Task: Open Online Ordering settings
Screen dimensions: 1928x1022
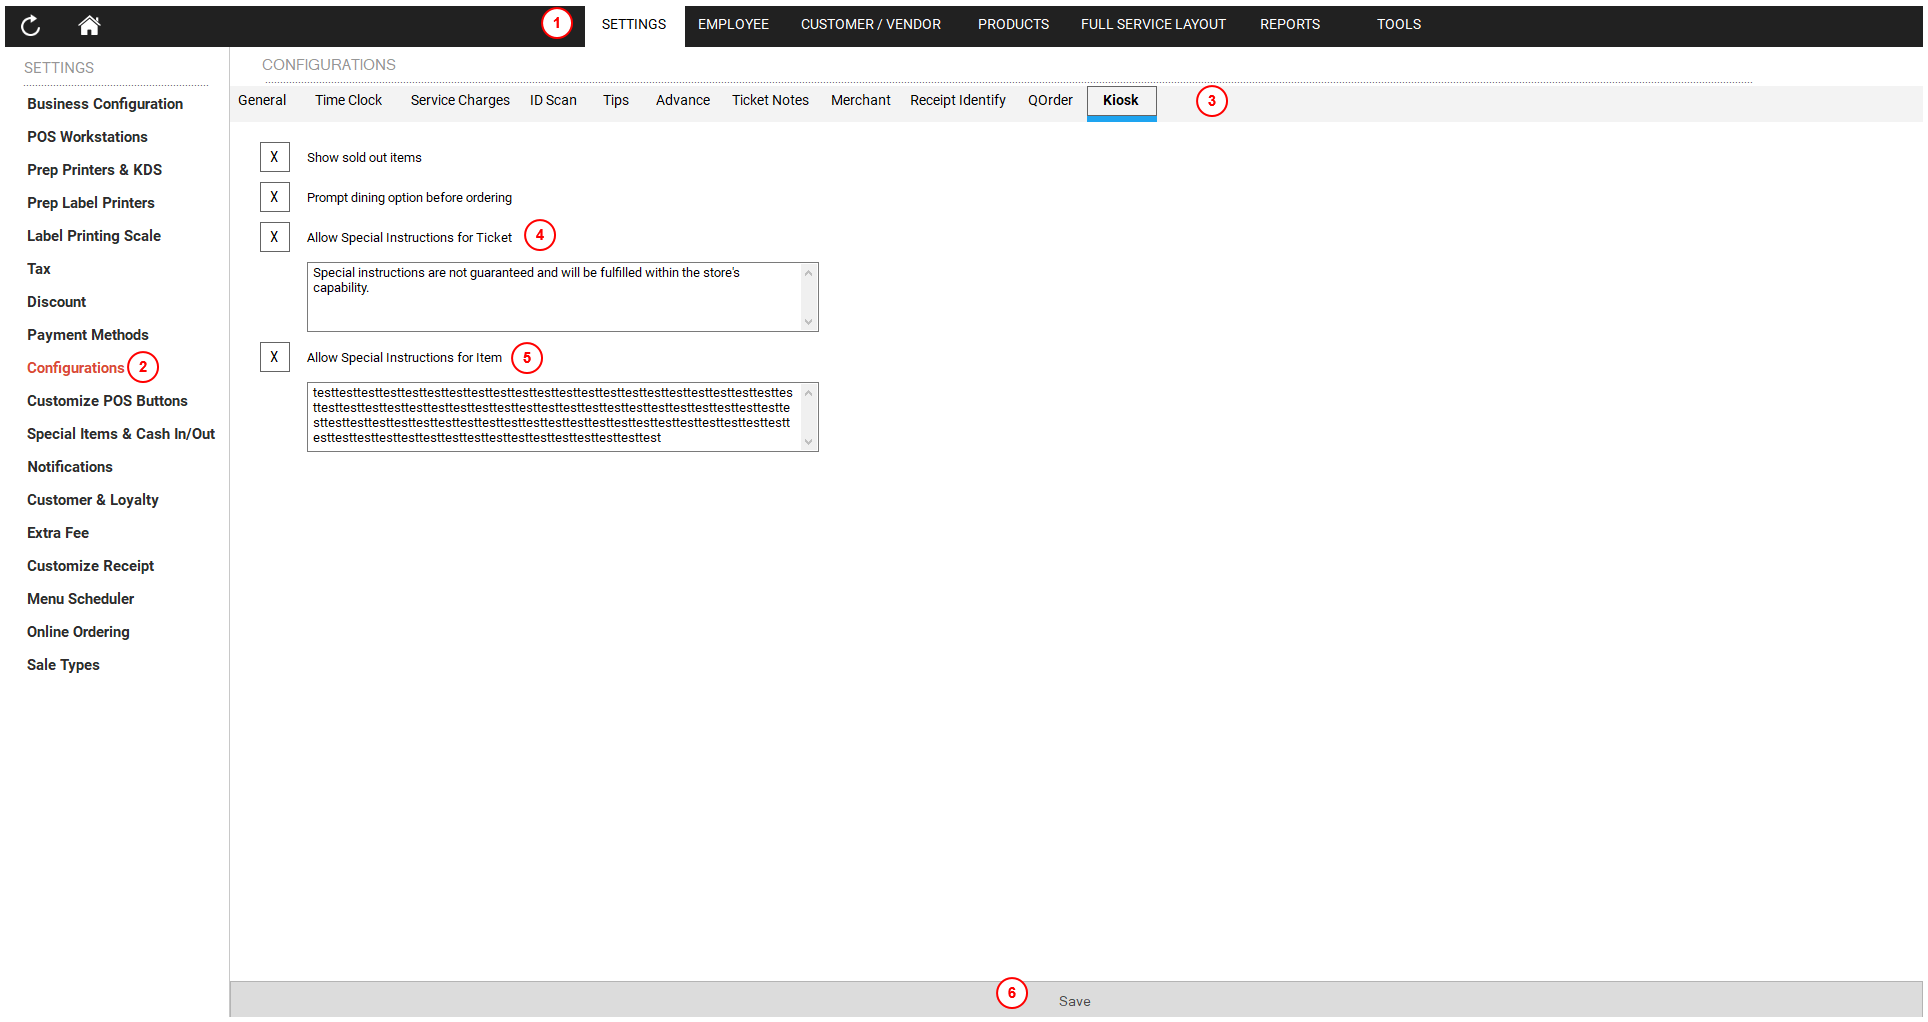Action: point(78,632)
